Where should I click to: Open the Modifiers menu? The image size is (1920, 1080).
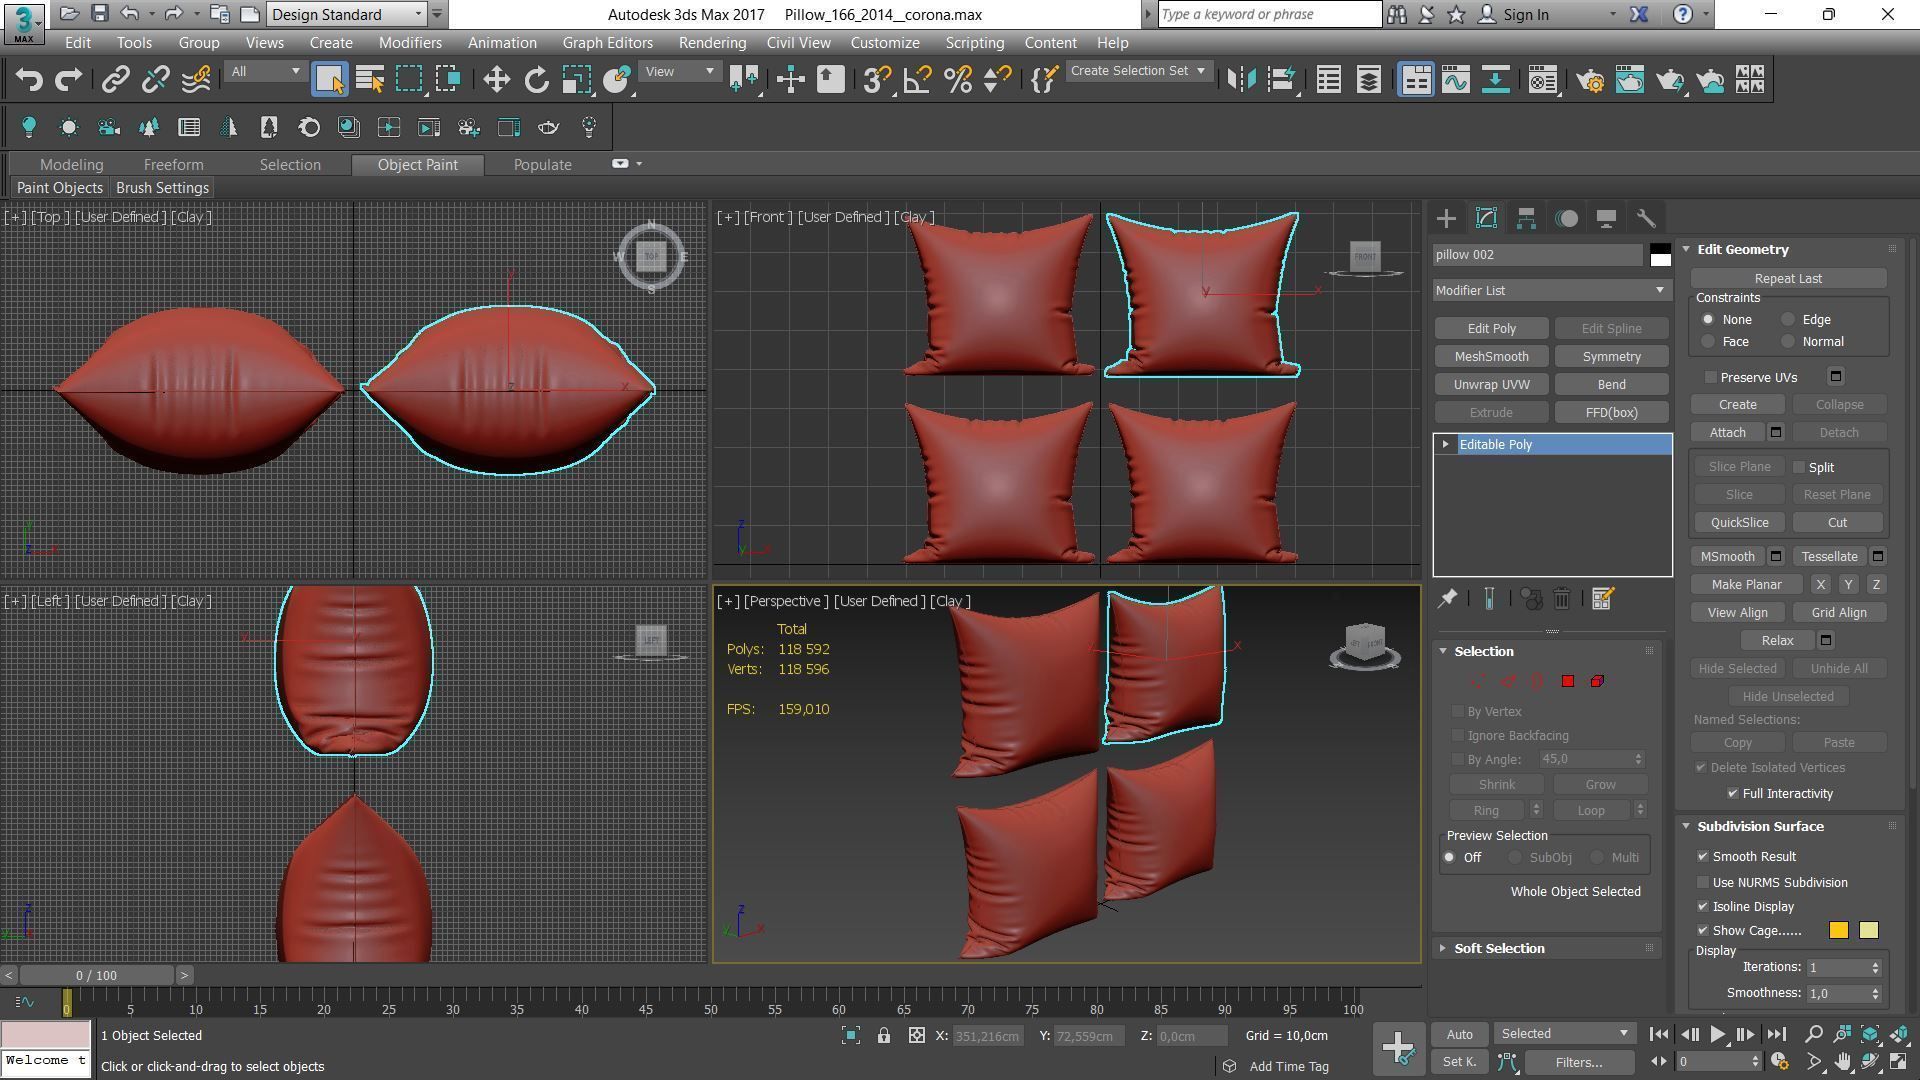[410, 43]
